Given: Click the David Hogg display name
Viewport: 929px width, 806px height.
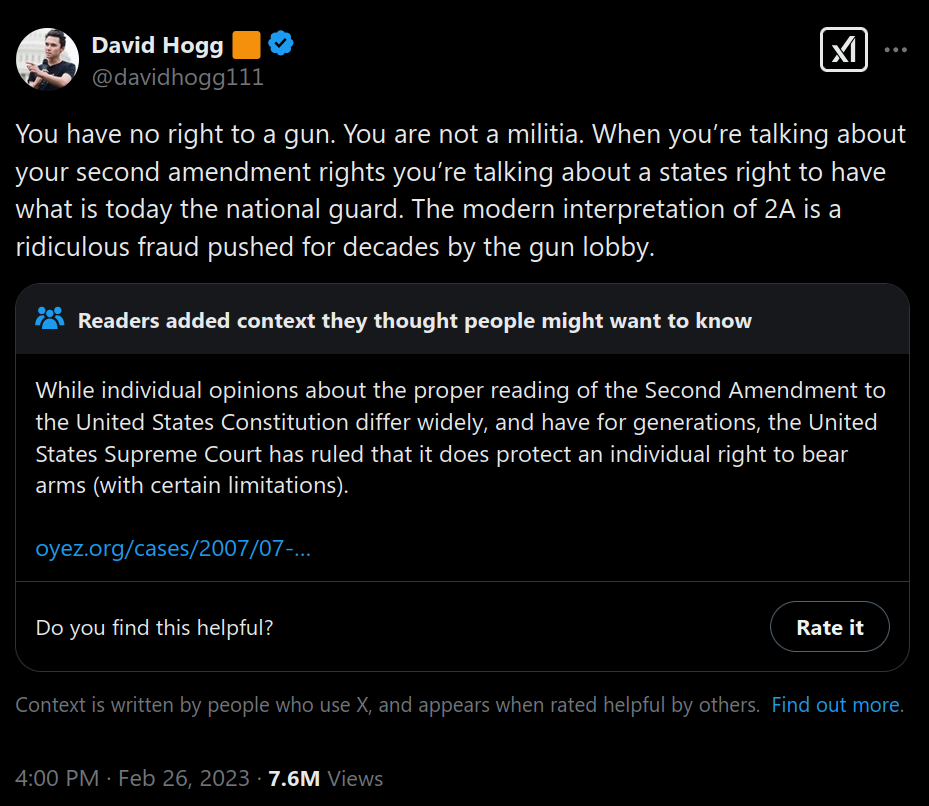Looking at the screenshot, I should [158, 45].
